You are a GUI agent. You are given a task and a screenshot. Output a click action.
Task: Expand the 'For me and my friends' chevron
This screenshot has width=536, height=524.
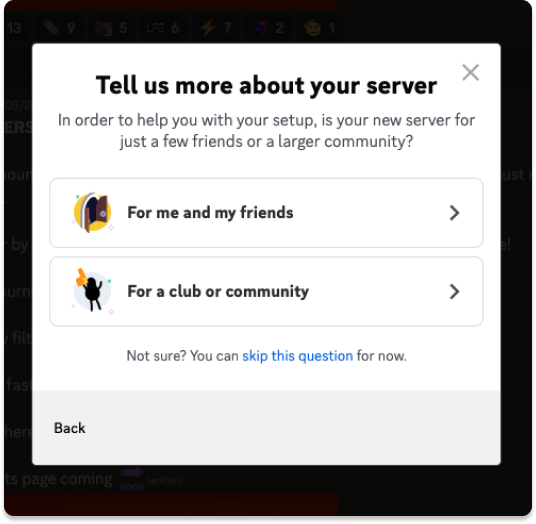pos(454,213)
